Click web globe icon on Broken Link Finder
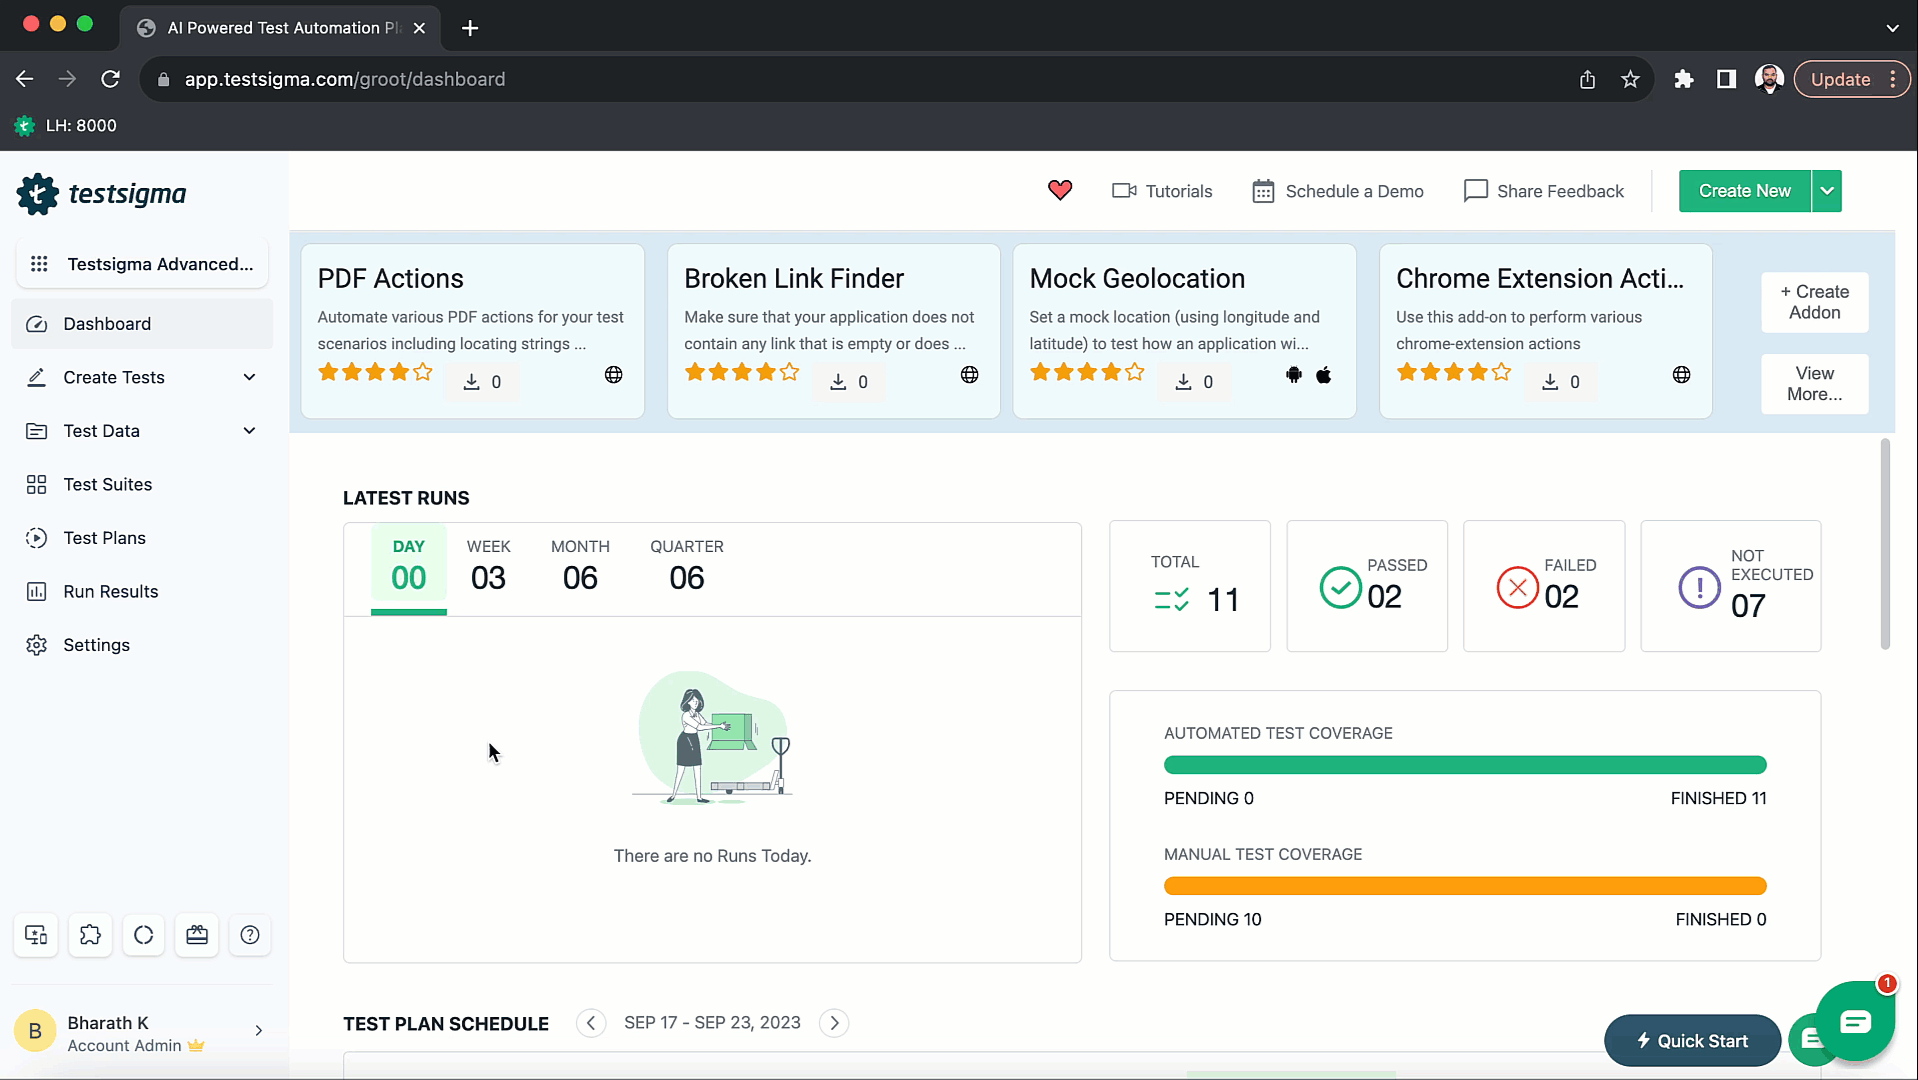1918x1080 pixels. [x=970, y=375]
